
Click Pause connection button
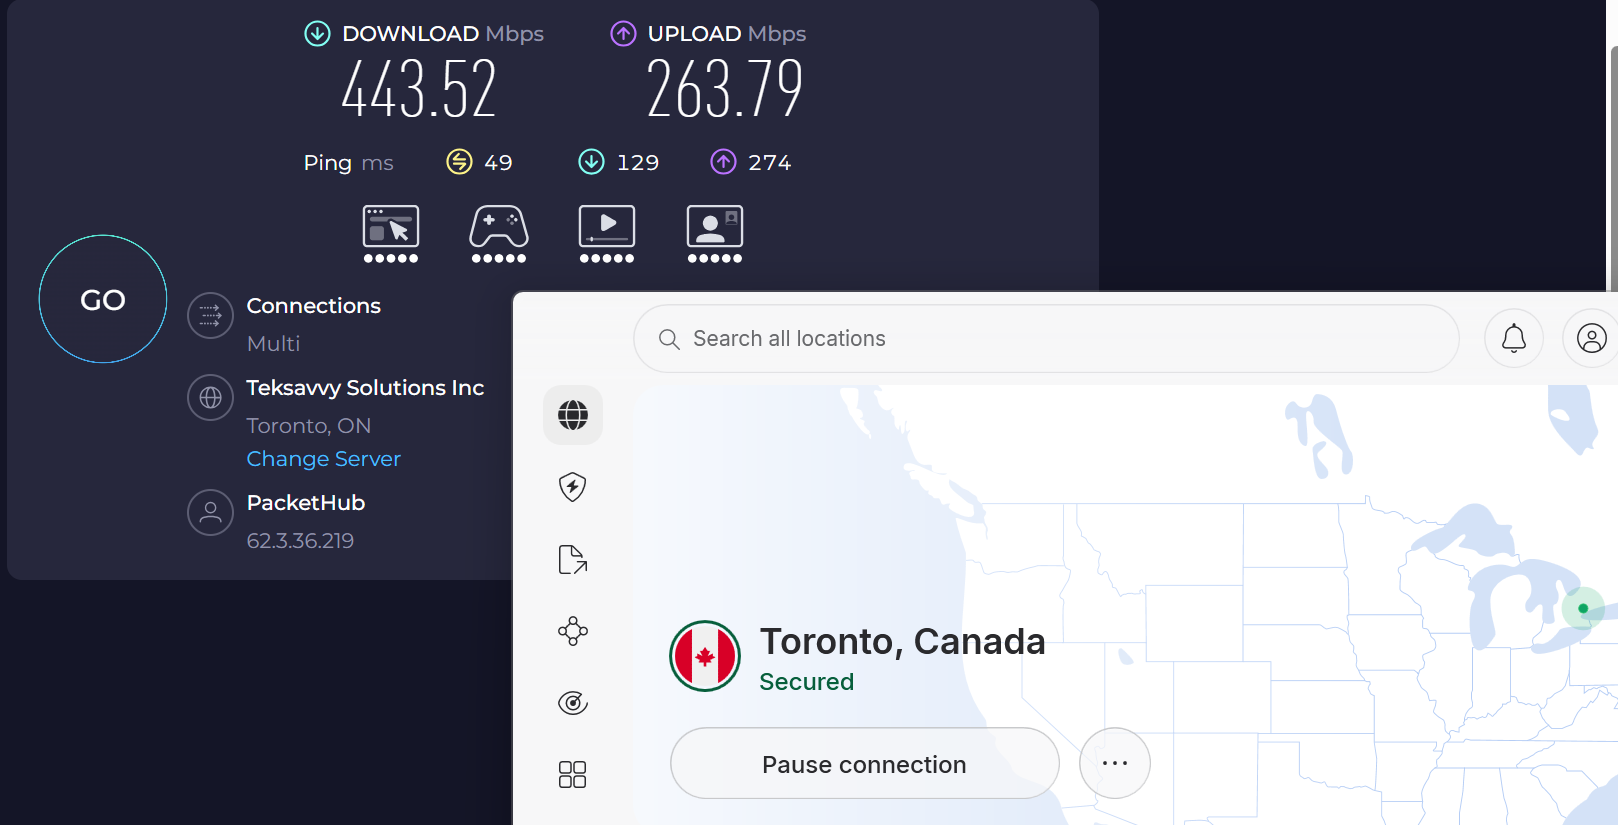(865, 763)
